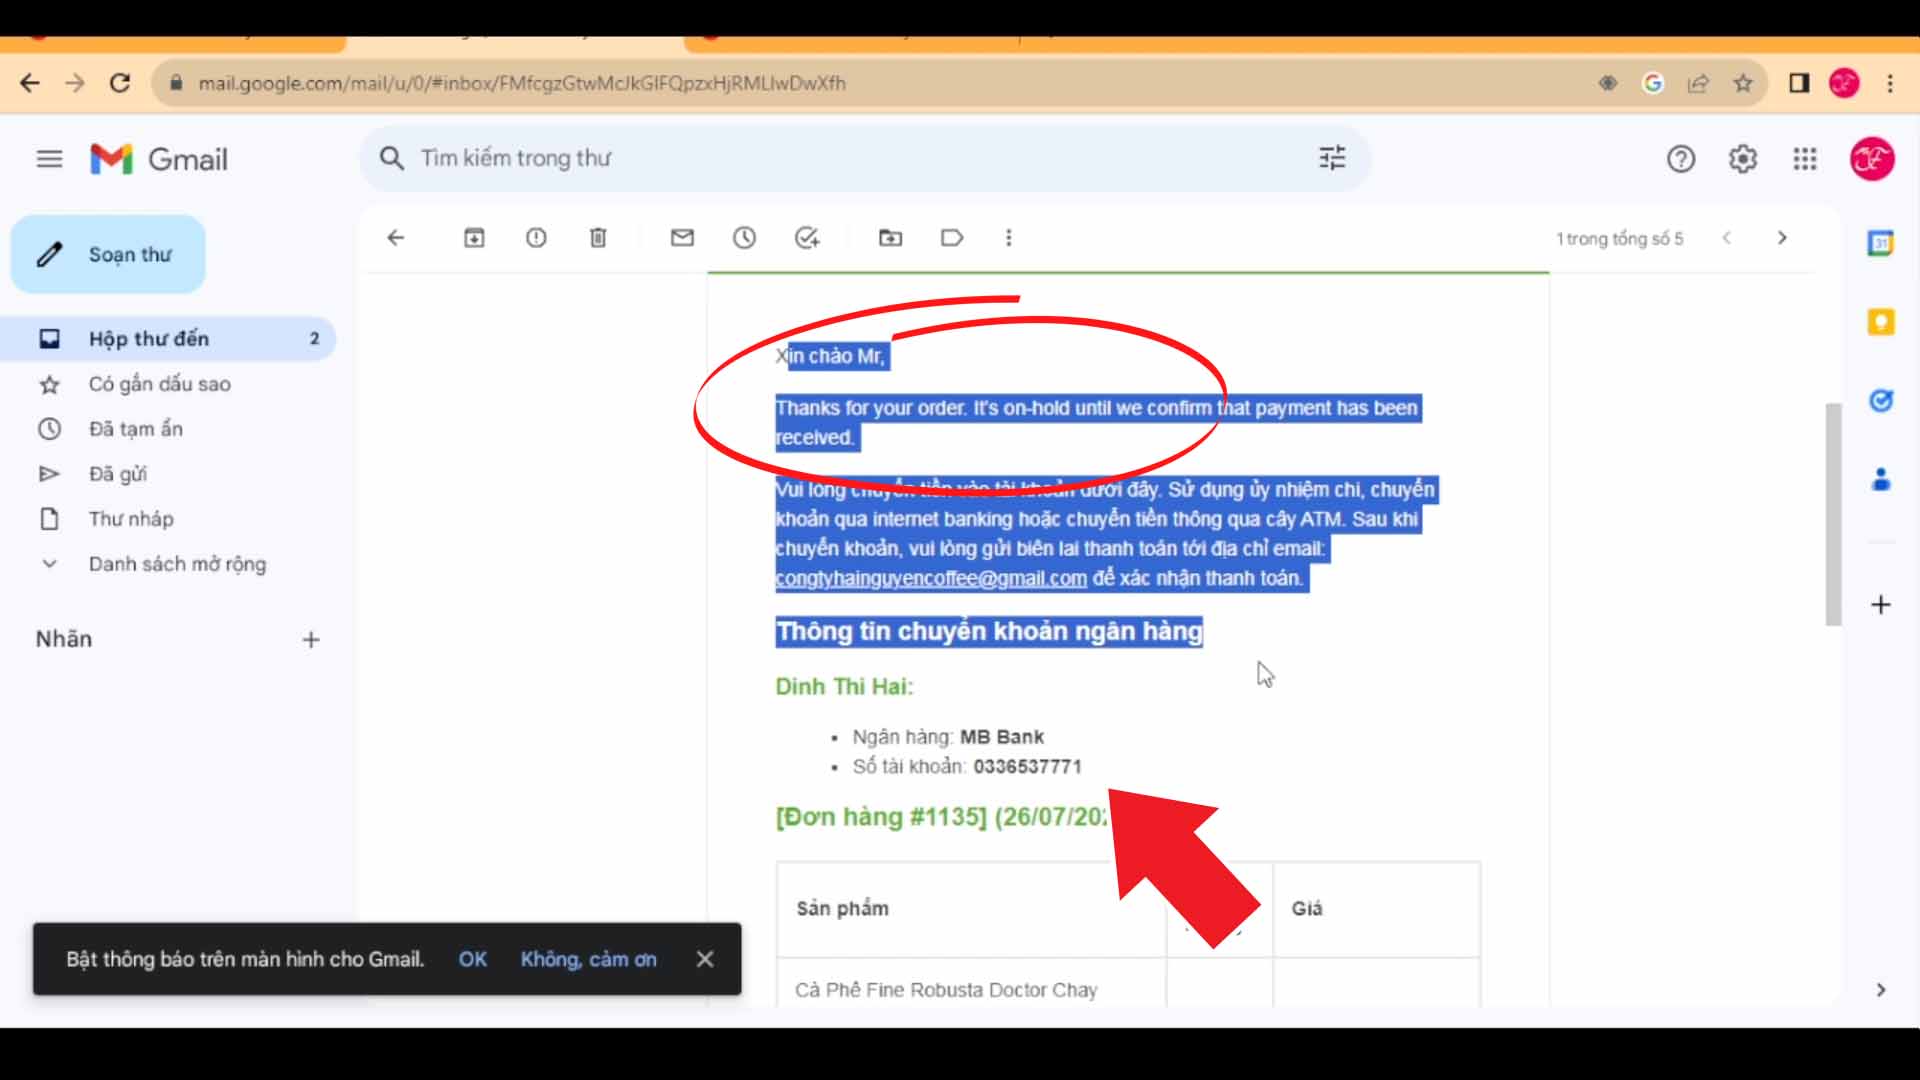Image resolution: width=1920 pixels, height=1080 pixels.
Task: Open Google Keep side panel
Action: pyautogui.click(x=1881, y=322)
